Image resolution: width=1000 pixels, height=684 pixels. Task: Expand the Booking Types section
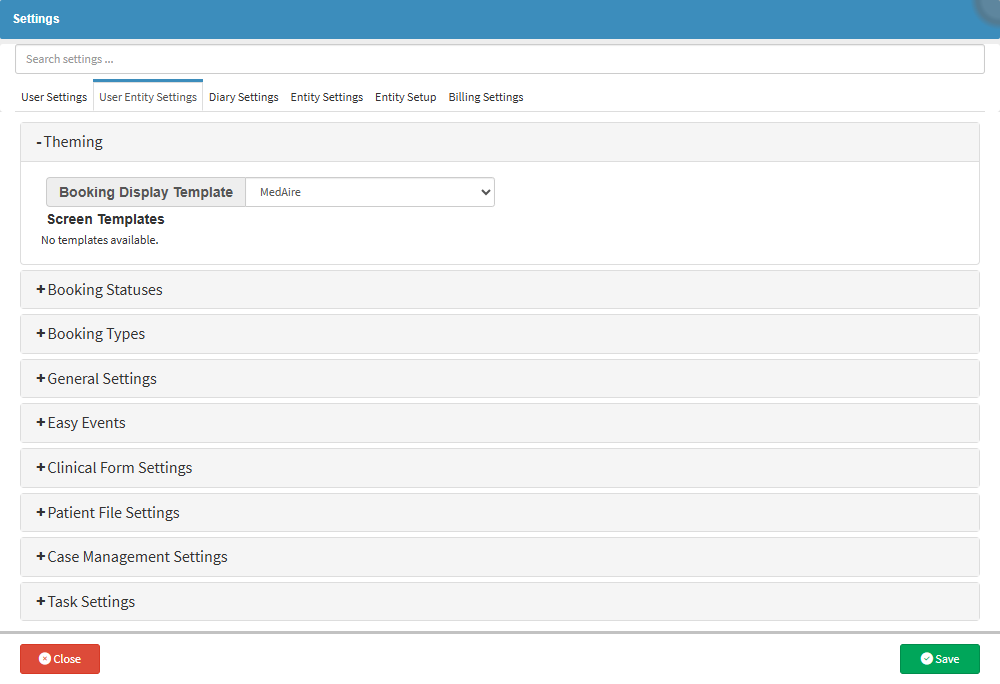(x=92, y=334)
